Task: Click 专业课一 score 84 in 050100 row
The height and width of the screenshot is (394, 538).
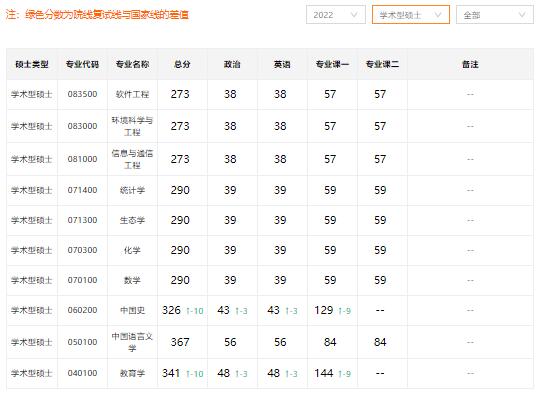Action: coord(330,342)
